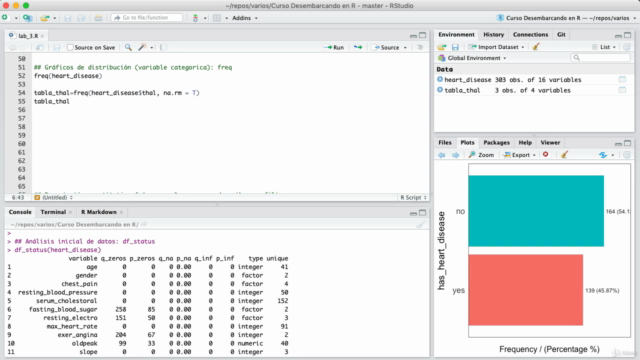Click Save All documents icon
Viewport: 640px width, 360px height.
click(x=81, y=18)
